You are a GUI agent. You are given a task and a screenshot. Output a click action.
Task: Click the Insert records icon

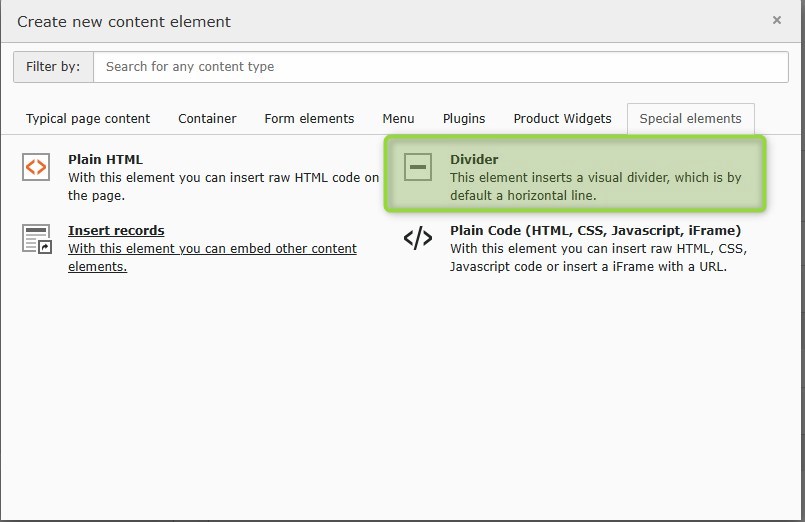pyautogui.click(x=36, y=239)
